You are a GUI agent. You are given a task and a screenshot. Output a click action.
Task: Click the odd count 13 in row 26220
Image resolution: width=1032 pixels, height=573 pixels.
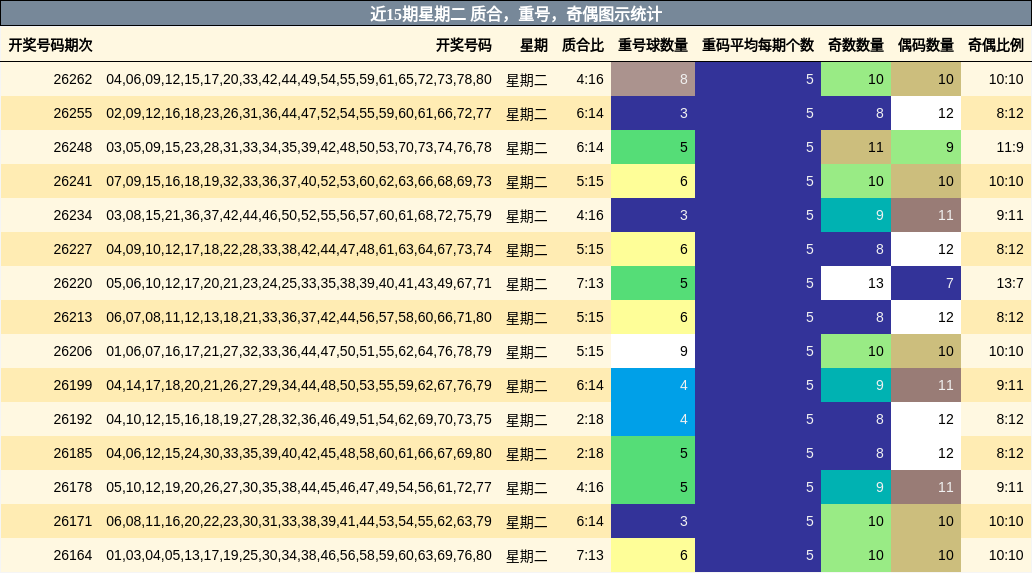pyautogui.click(x=856, y=283)
